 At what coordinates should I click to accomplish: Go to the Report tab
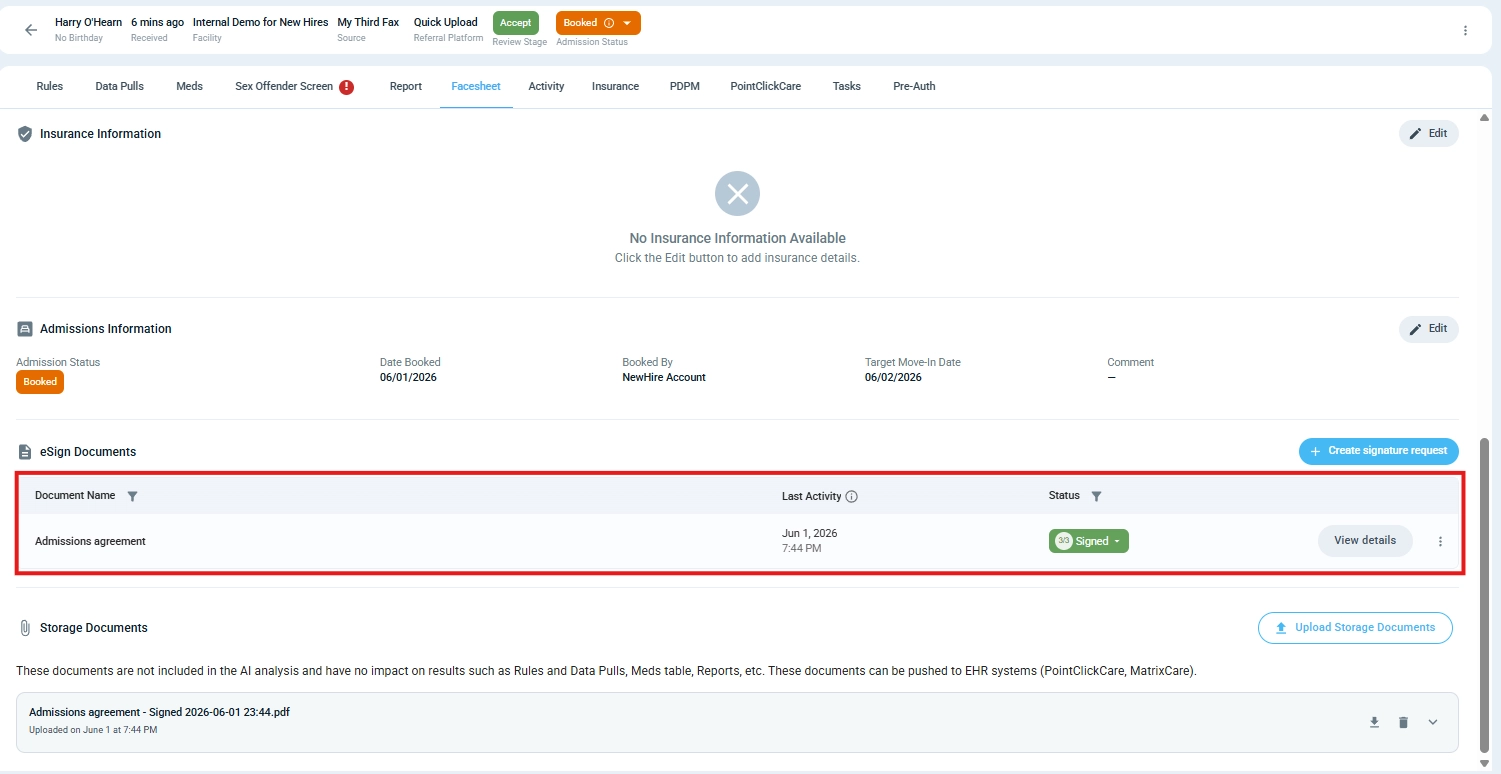tap(406, 86)
